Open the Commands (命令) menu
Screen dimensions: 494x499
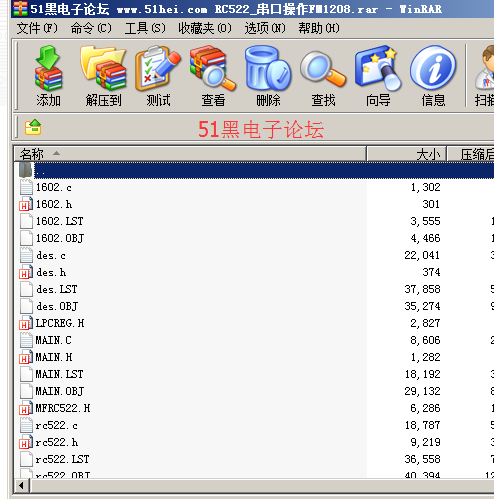[x=91, y=28]
